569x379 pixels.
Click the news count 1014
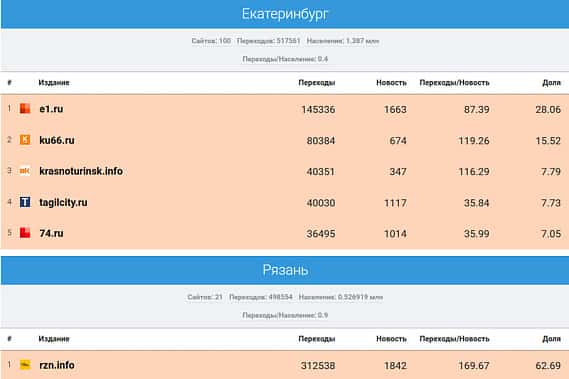(x=395, y=233)
